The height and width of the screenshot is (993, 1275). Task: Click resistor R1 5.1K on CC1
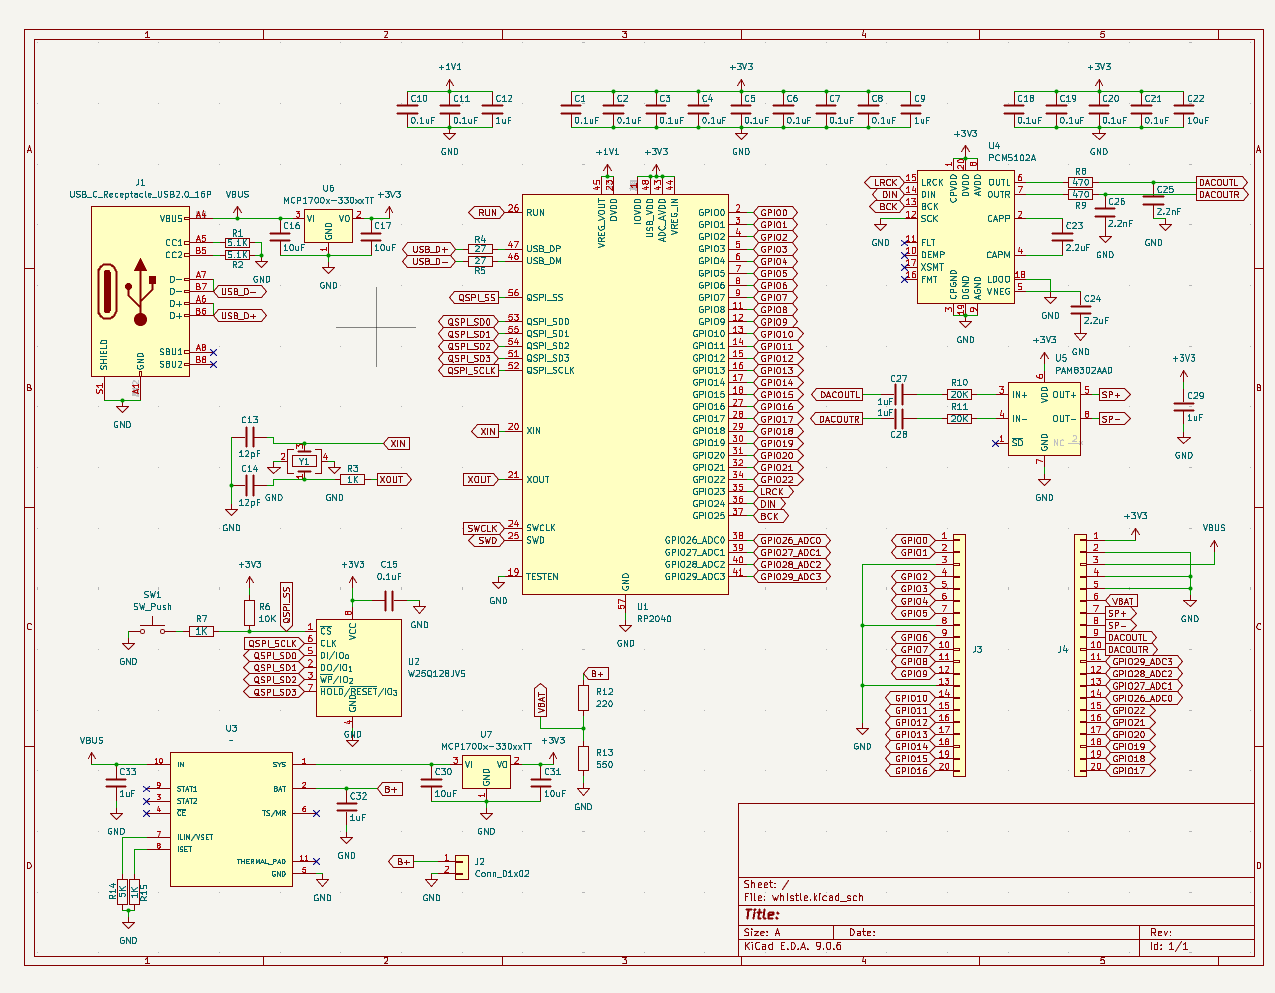[x=237, y=243]
